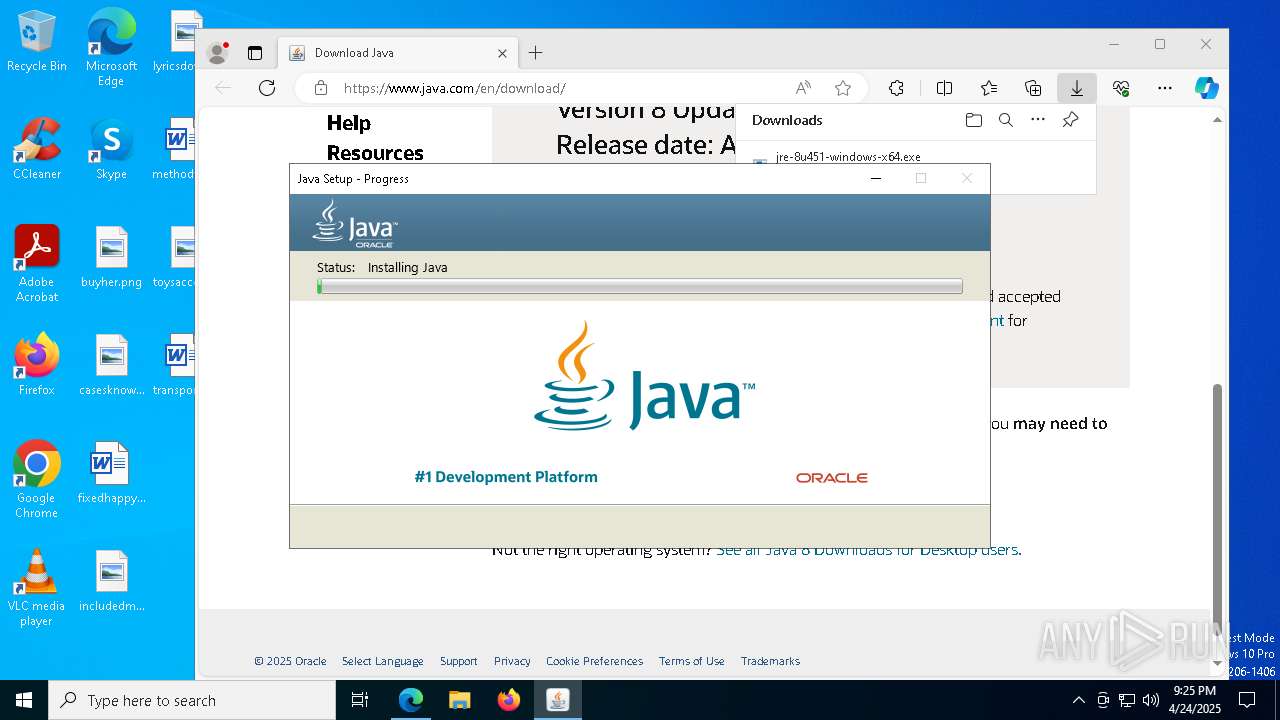Open the notification center icon

coord(1247,700)
